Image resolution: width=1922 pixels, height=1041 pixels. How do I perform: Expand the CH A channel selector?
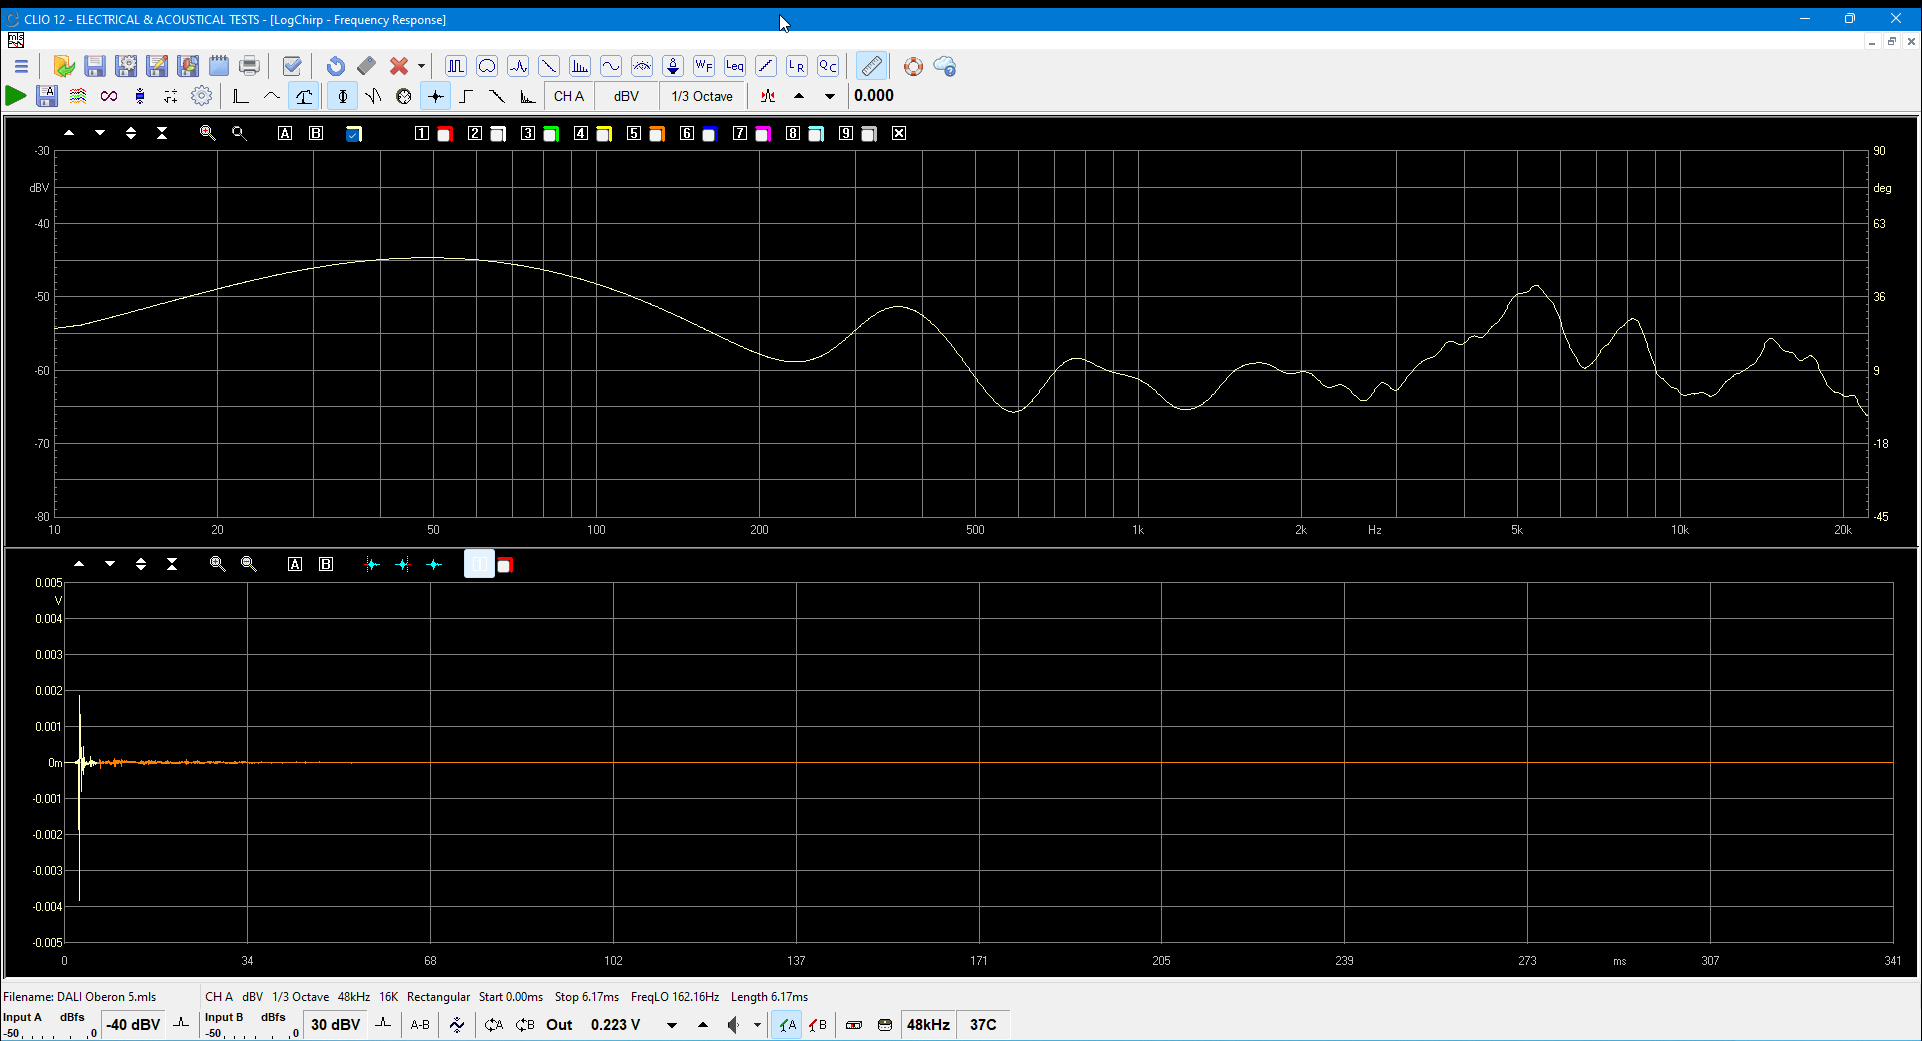(569, 96)
